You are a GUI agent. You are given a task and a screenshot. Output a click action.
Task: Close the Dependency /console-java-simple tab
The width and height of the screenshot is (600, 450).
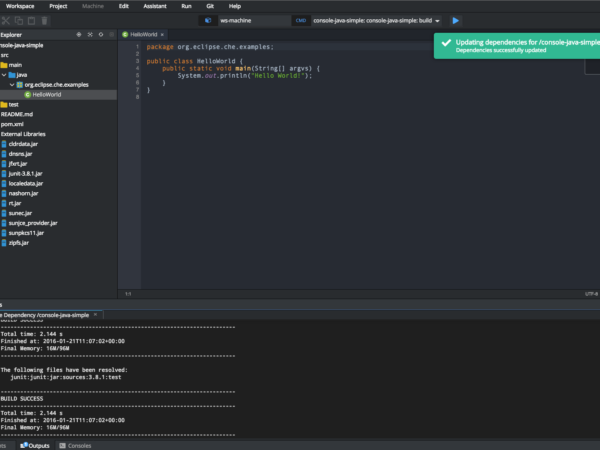pos(95,315)
